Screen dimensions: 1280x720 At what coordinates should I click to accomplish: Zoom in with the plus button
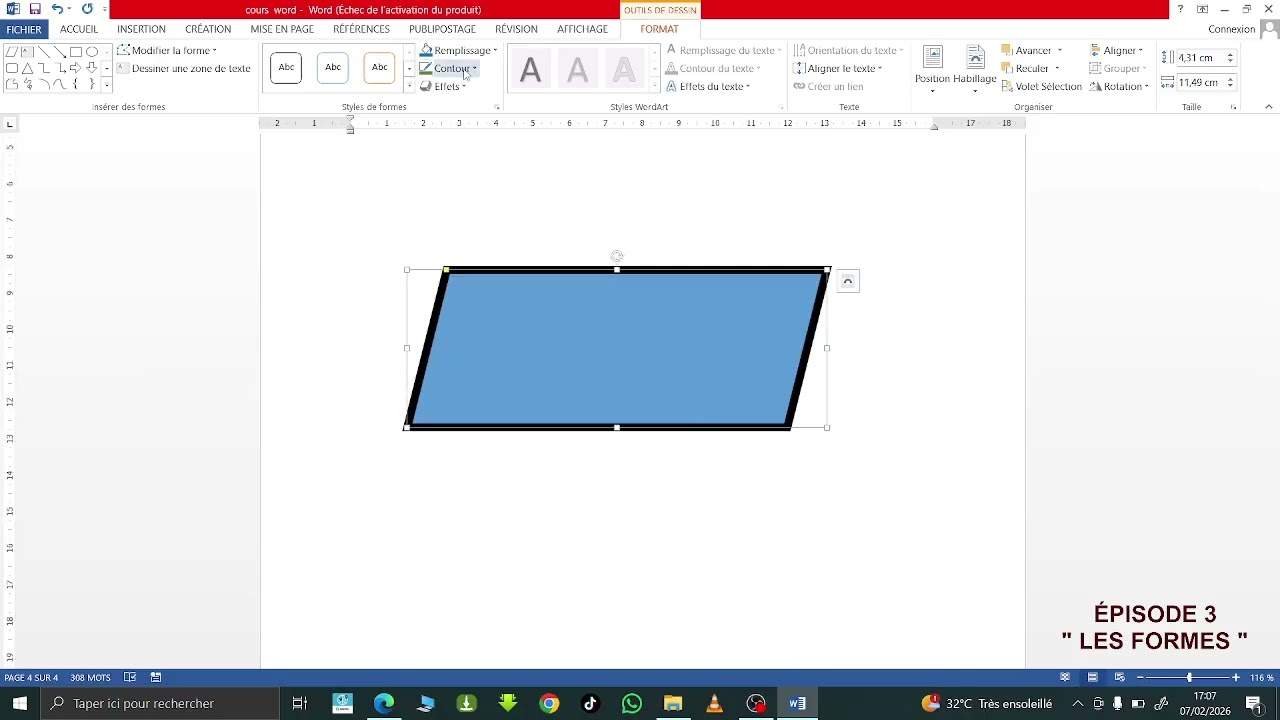(1236, 677)
